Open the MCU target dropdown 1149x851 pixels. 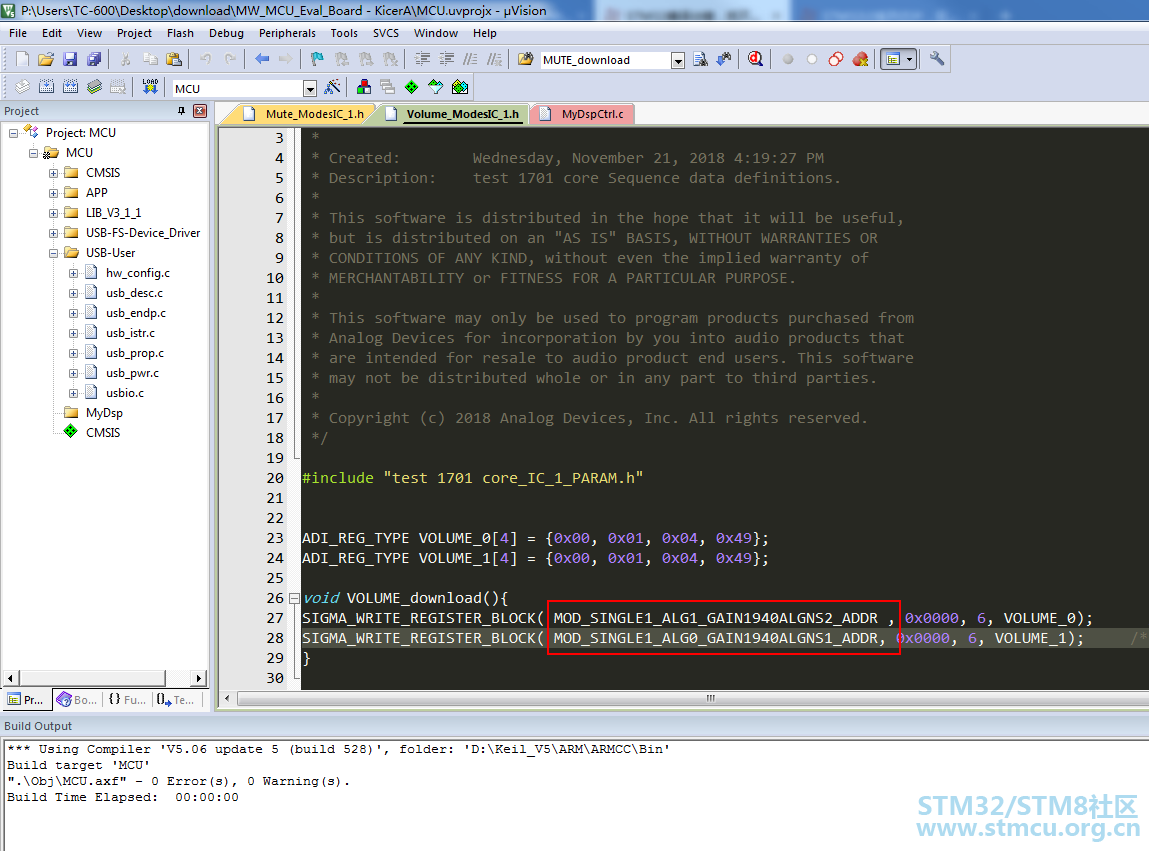click(x=310, y=89)
